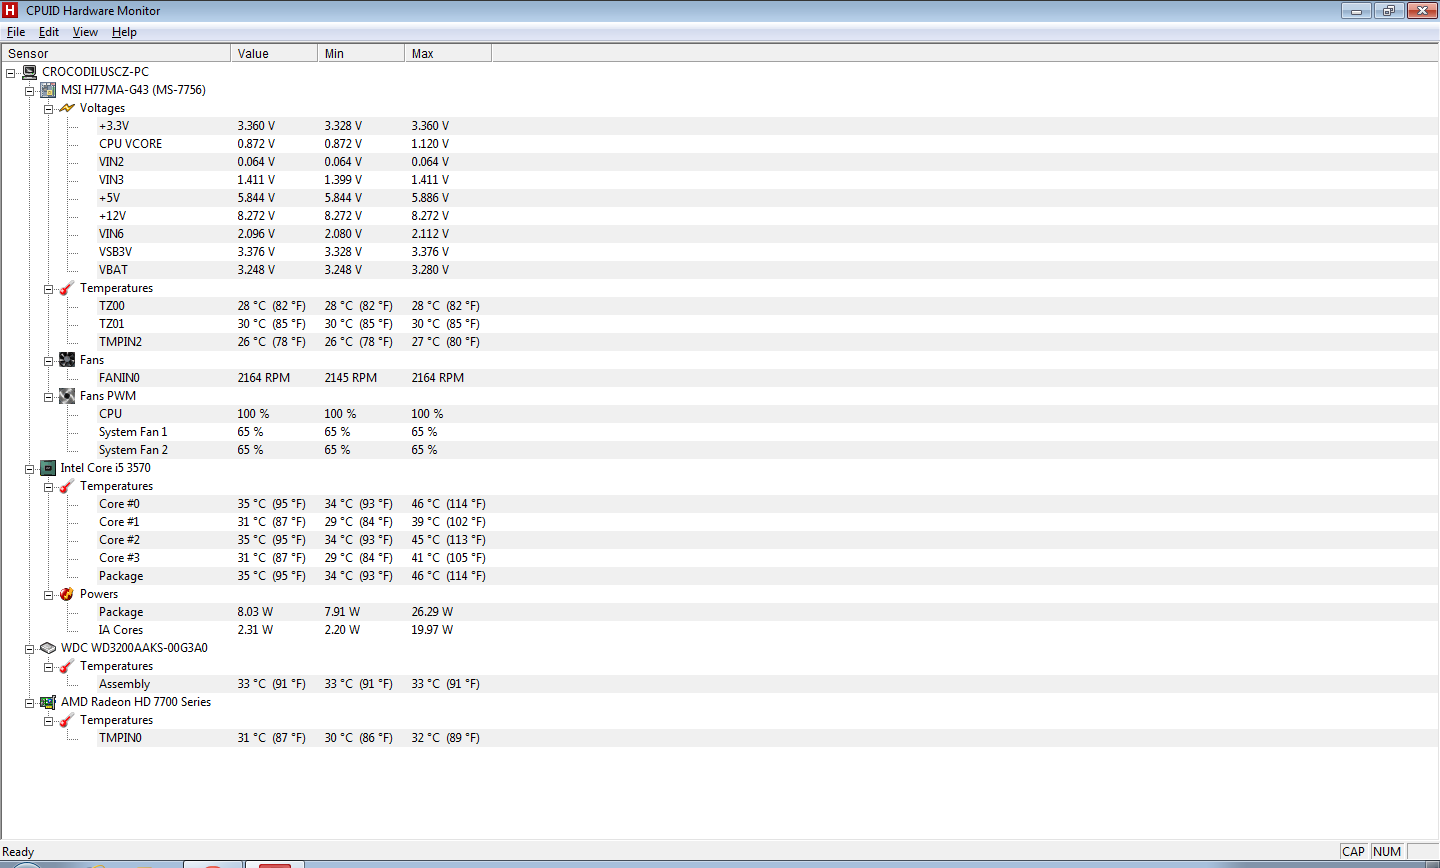Viewport: 1440px width, 868px height.
Task: Select the Assembly temperature row
Action: click(768, 684)
